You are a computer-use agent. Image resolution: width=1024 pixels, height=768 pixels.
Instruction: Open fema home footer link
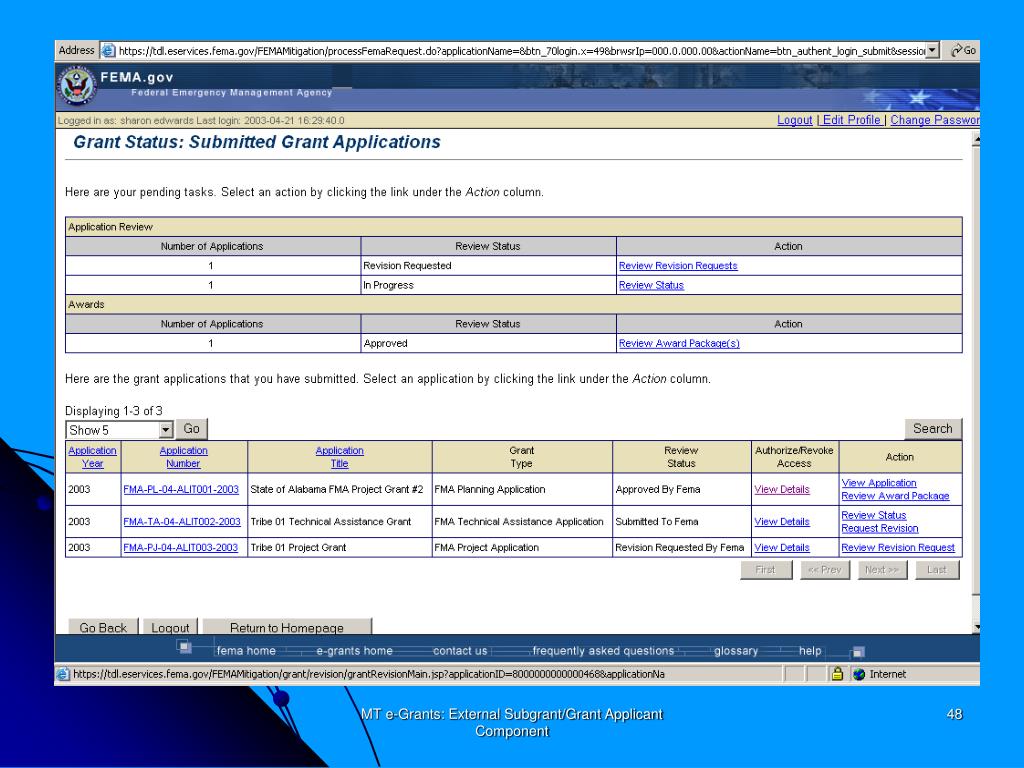click(246, 651)
